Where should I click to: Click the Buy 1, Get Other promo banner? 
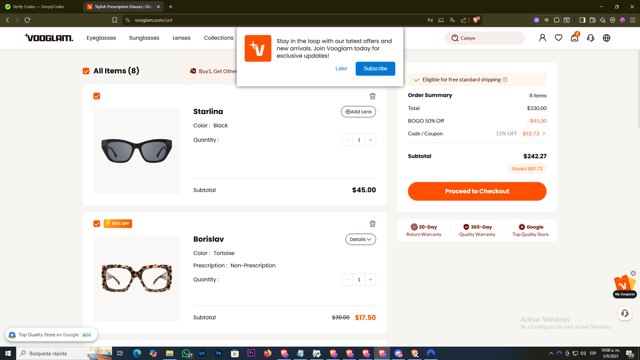point(211,71)
